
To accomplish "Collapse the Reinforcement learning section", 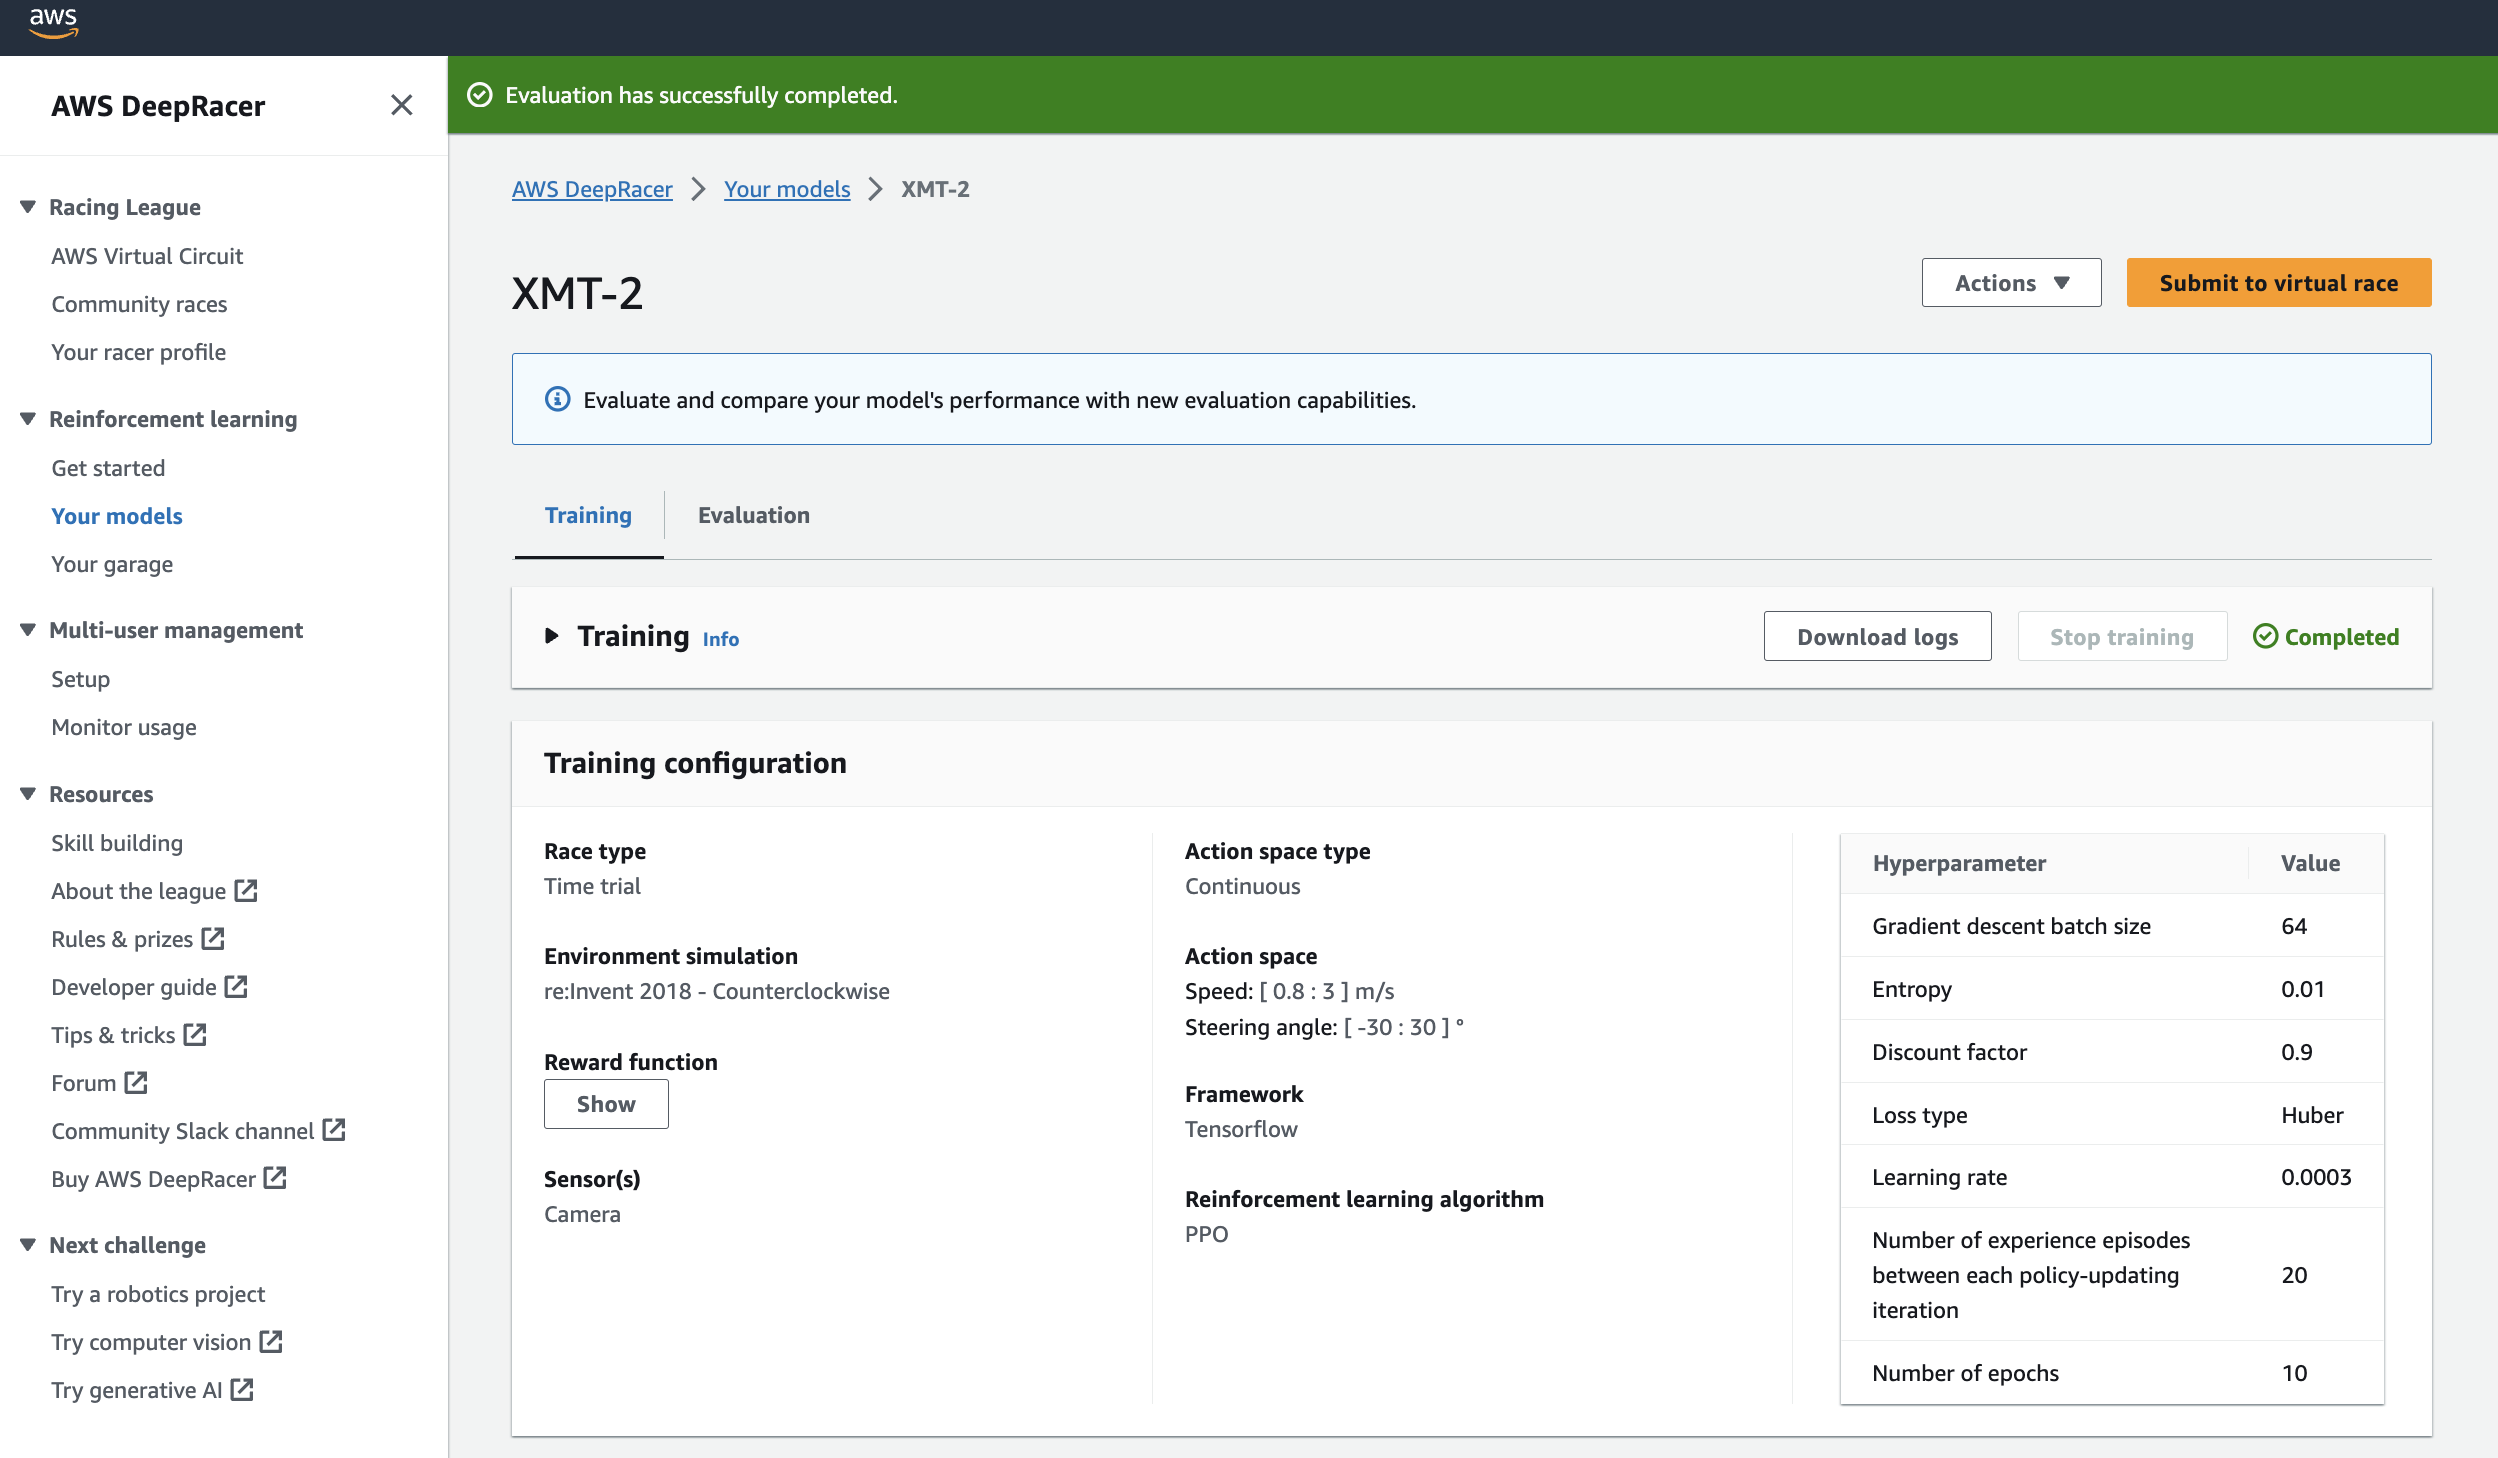I will [28, 419].
